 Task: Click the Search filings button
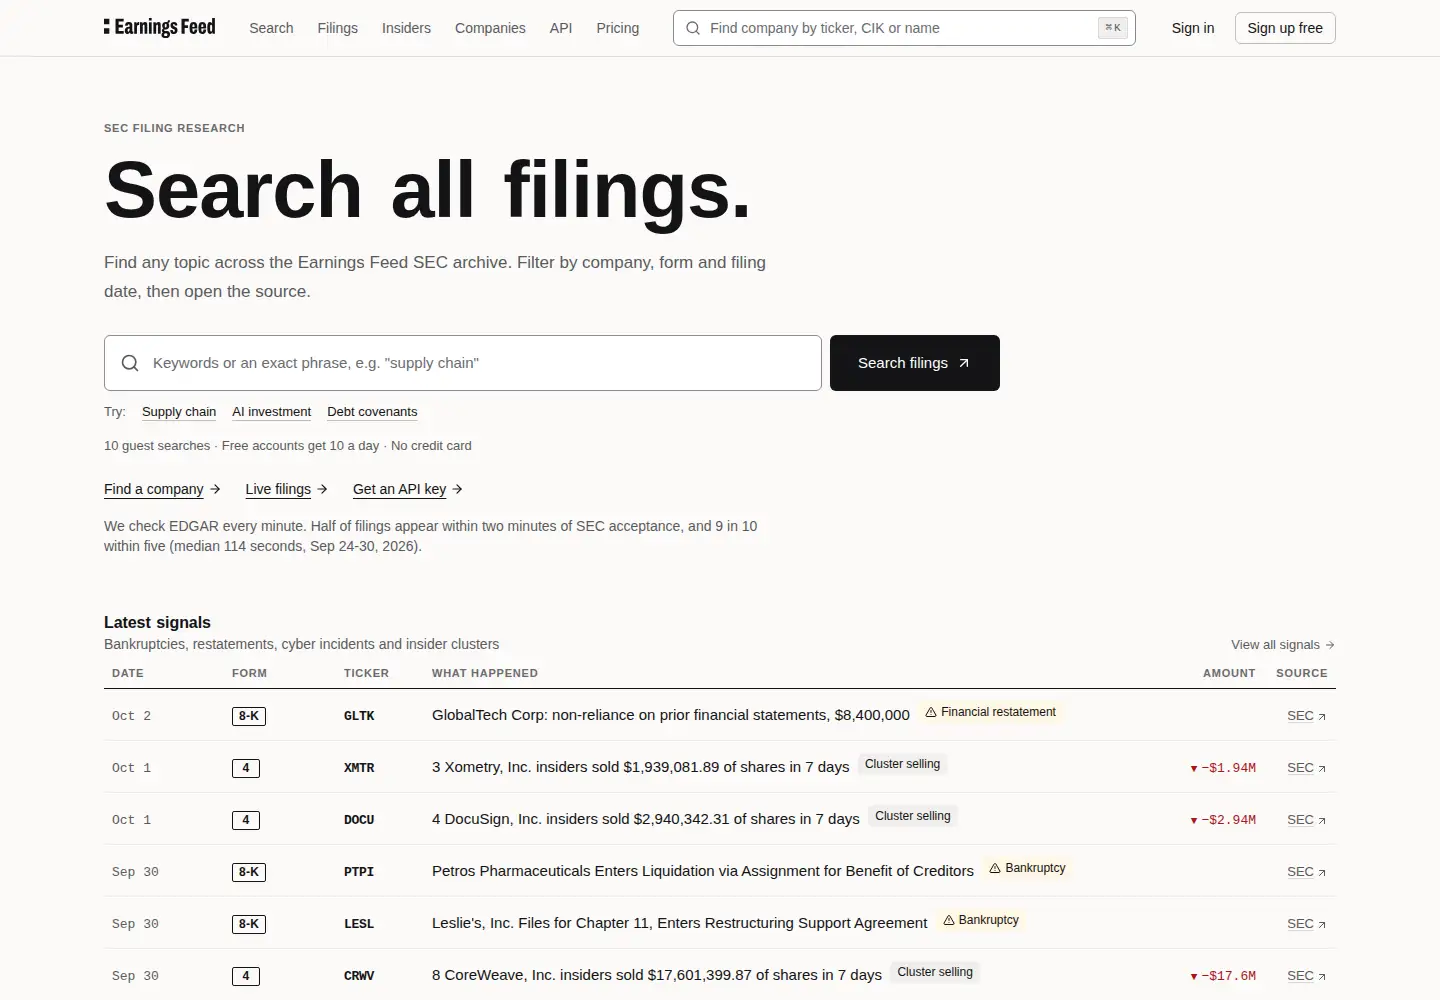click(915, 363)
